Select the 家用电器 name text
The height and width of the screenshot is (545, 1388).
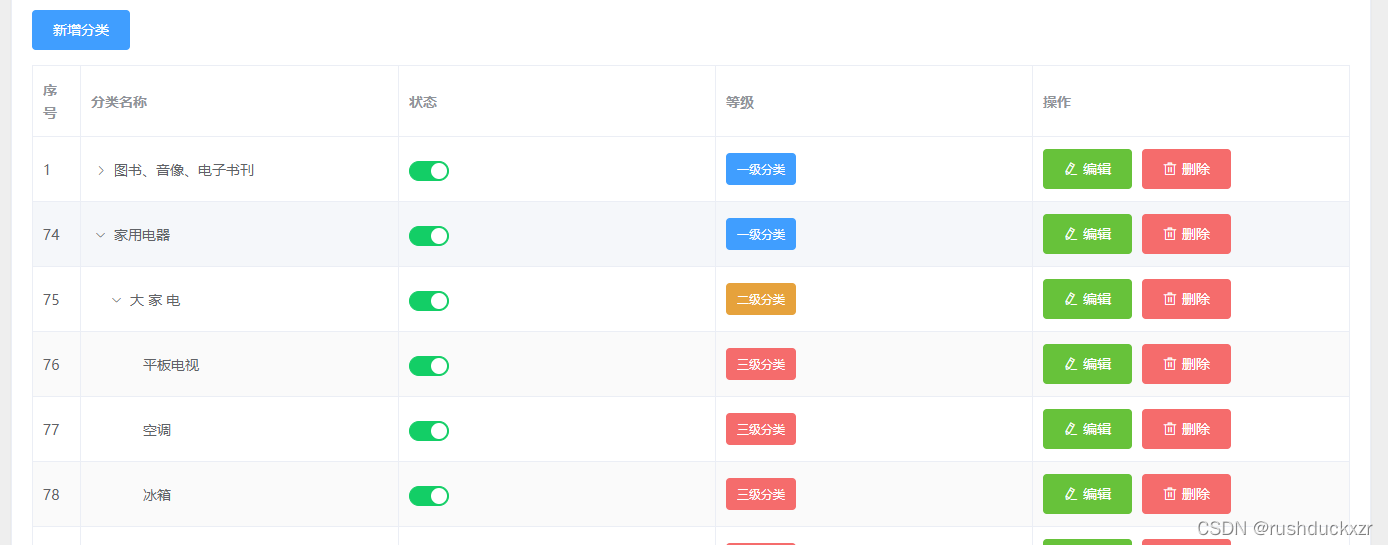(142, 235)
